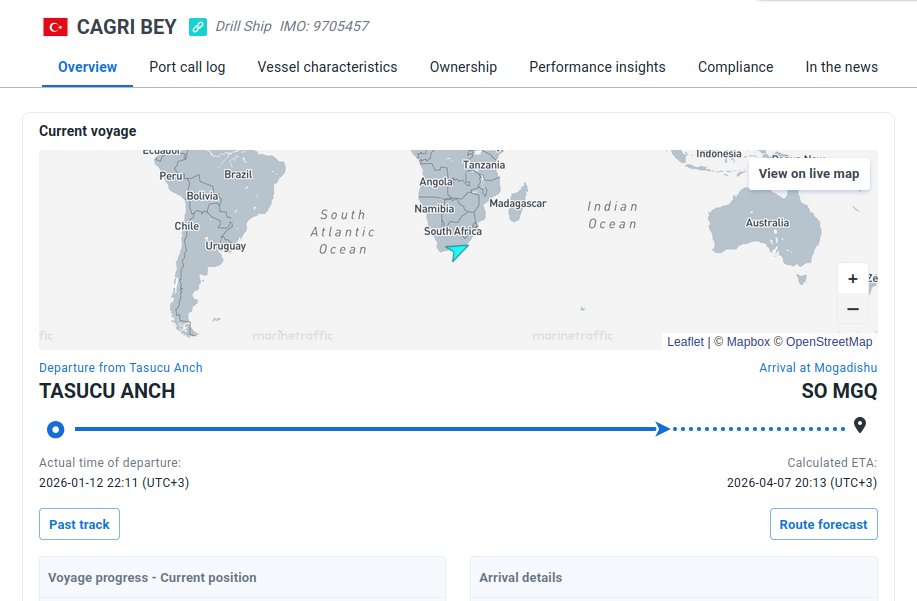The height and width of the screenshot is (601, 917).
Task: Click the Brazil label on the map
Action: 238,174
